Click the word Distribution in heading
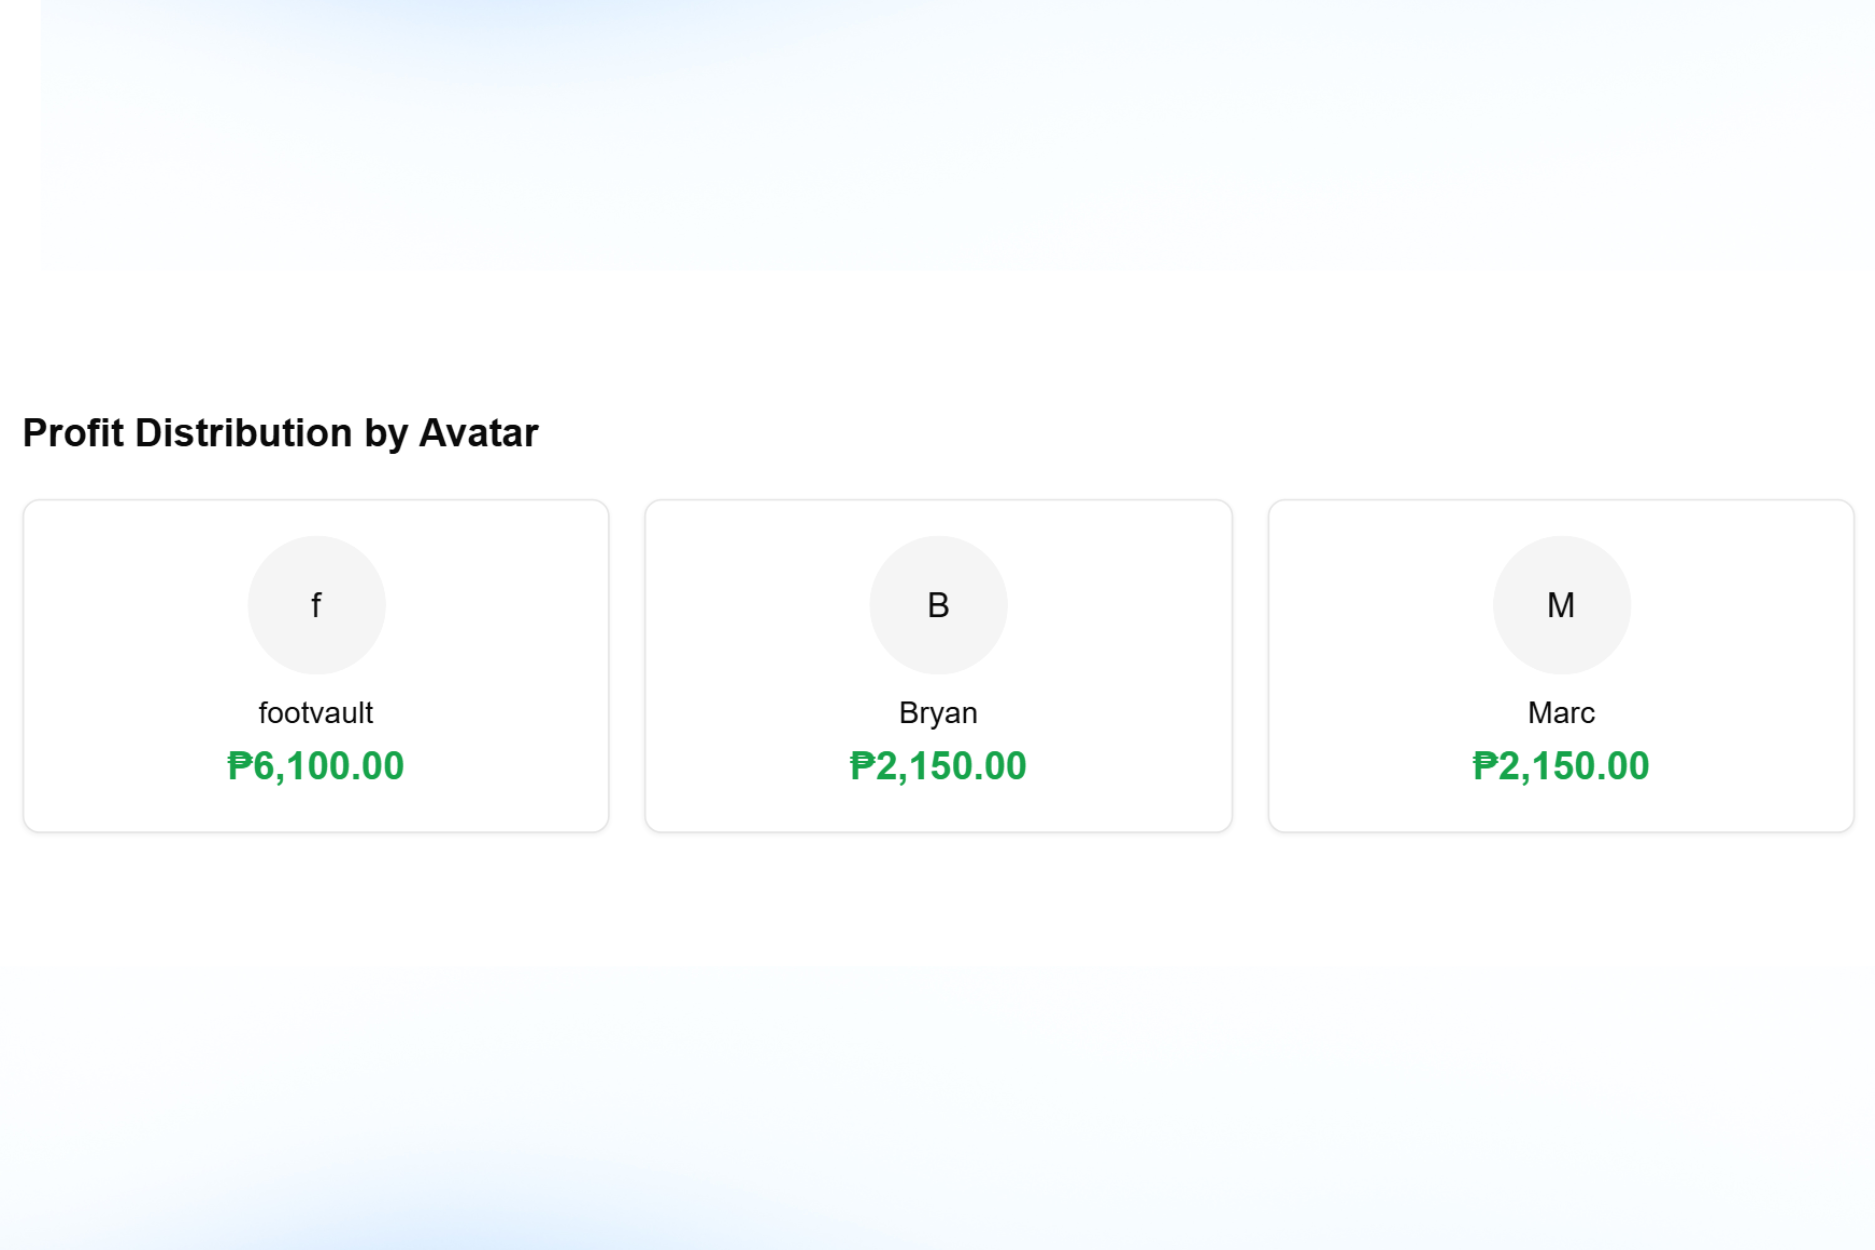The image size is (1875, 1250). click(x=243, y=433)
